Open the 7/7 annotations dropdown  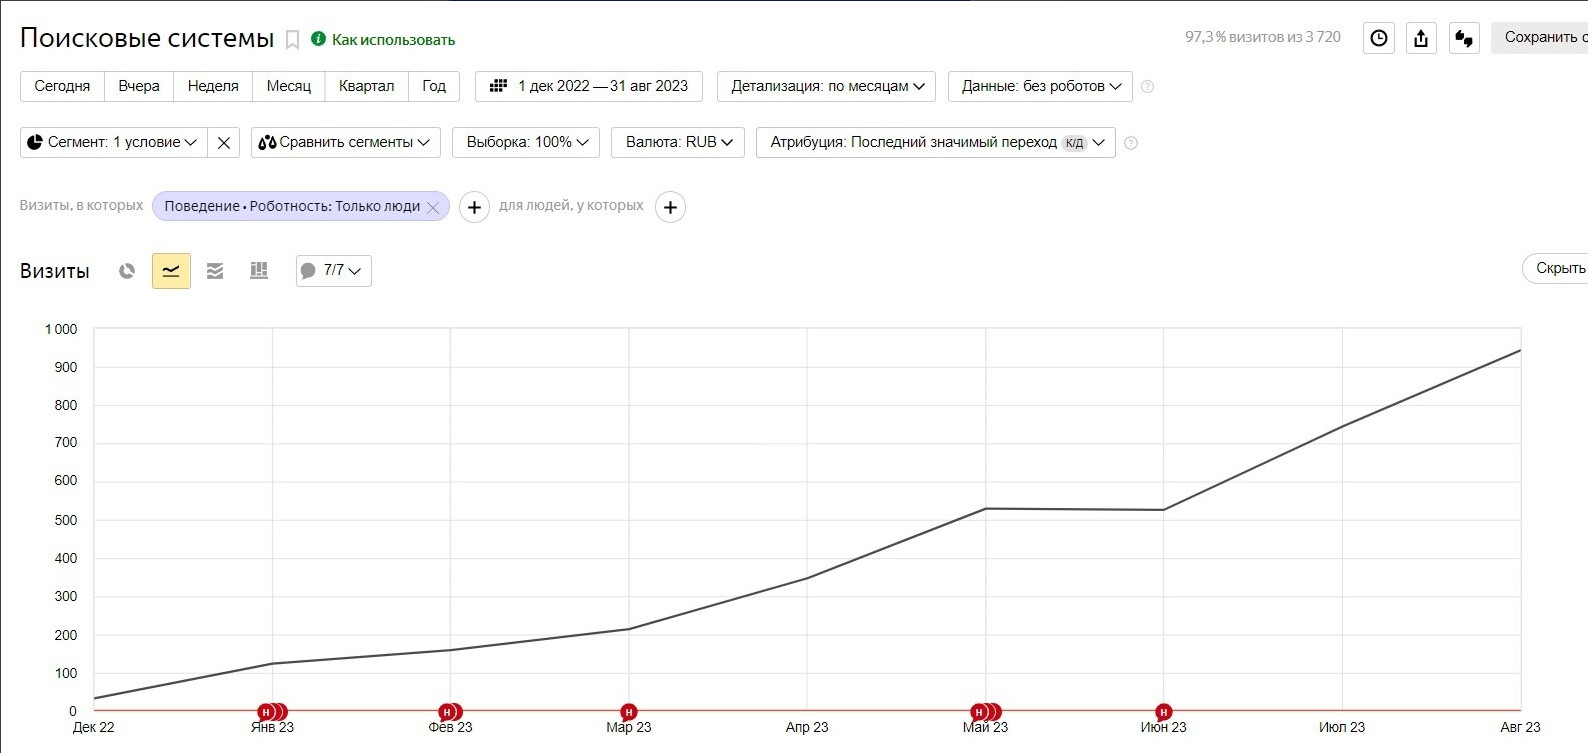[x=333, y=271]
